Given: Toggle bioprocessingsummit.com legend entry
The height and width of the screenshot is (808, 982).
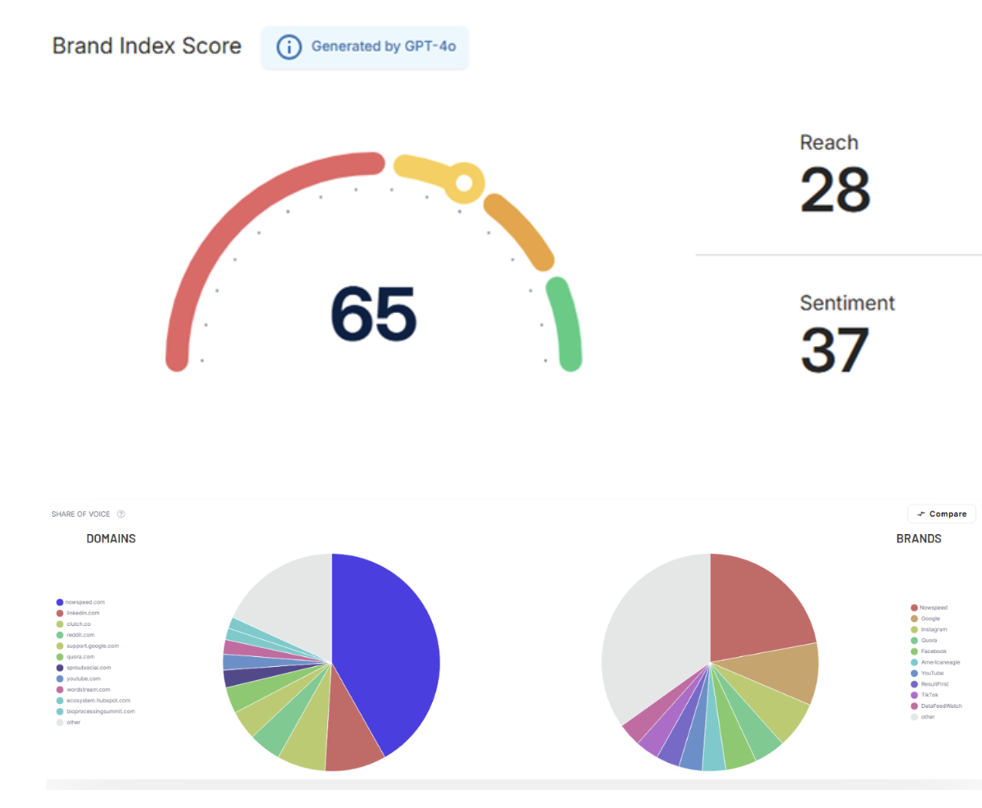Looking at the screenshot, I should [100, 711].
